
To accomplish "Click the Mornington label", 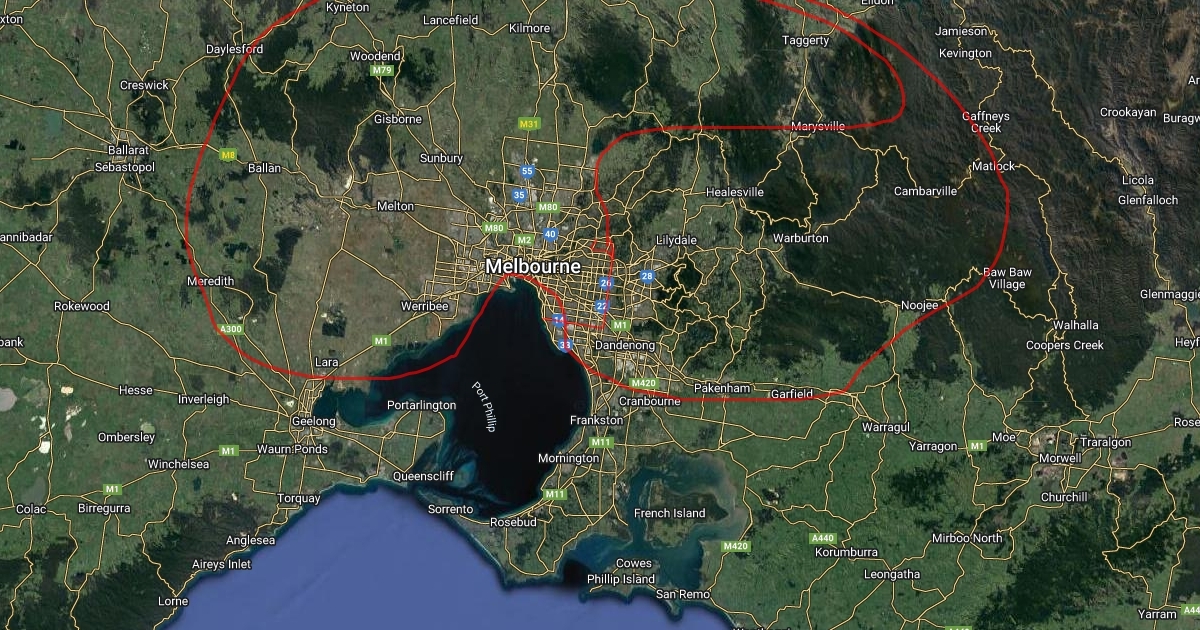I will [569, 457].
